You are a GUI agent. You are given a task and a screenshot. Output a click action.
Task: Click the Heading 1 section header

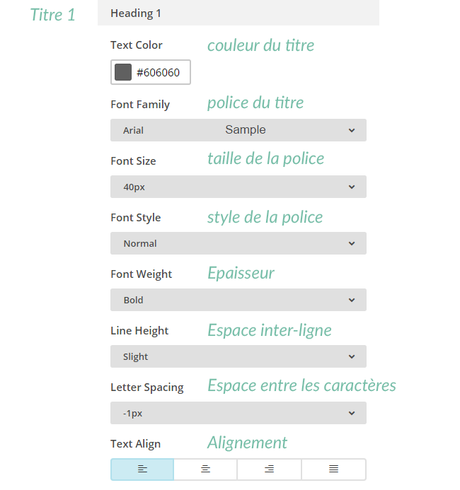(238, 13)
